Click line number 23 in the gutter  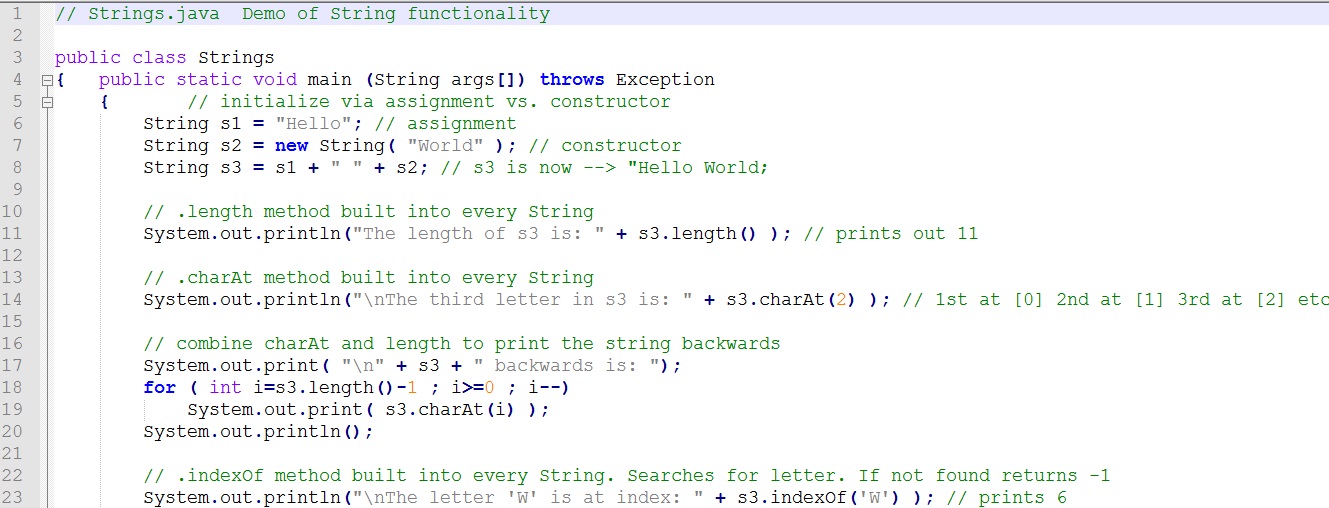(x=13, y=498)
